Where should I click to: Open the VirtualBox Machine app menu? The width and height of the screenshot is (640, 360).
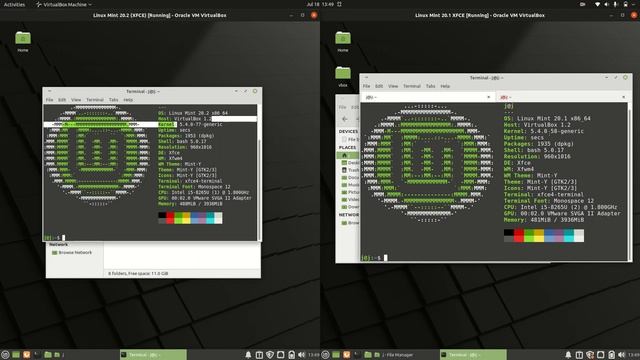[x=63, y=4]
